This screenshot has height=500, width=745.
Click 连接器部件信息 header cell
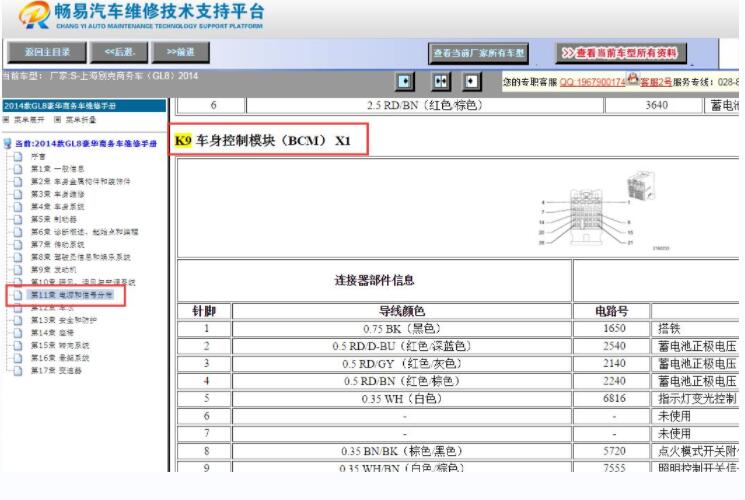374,280
